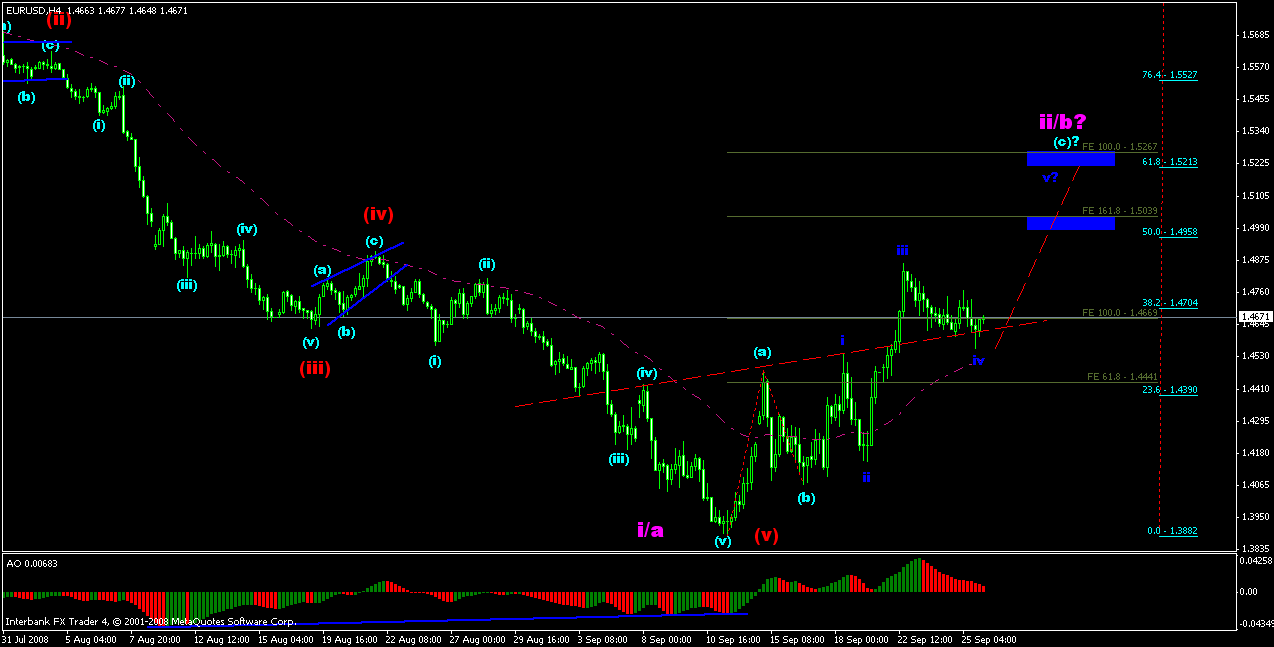Click the 38.2 - 1.4704 Fibonacci label
The image size is (1274, 647).
coord(1170,302)
